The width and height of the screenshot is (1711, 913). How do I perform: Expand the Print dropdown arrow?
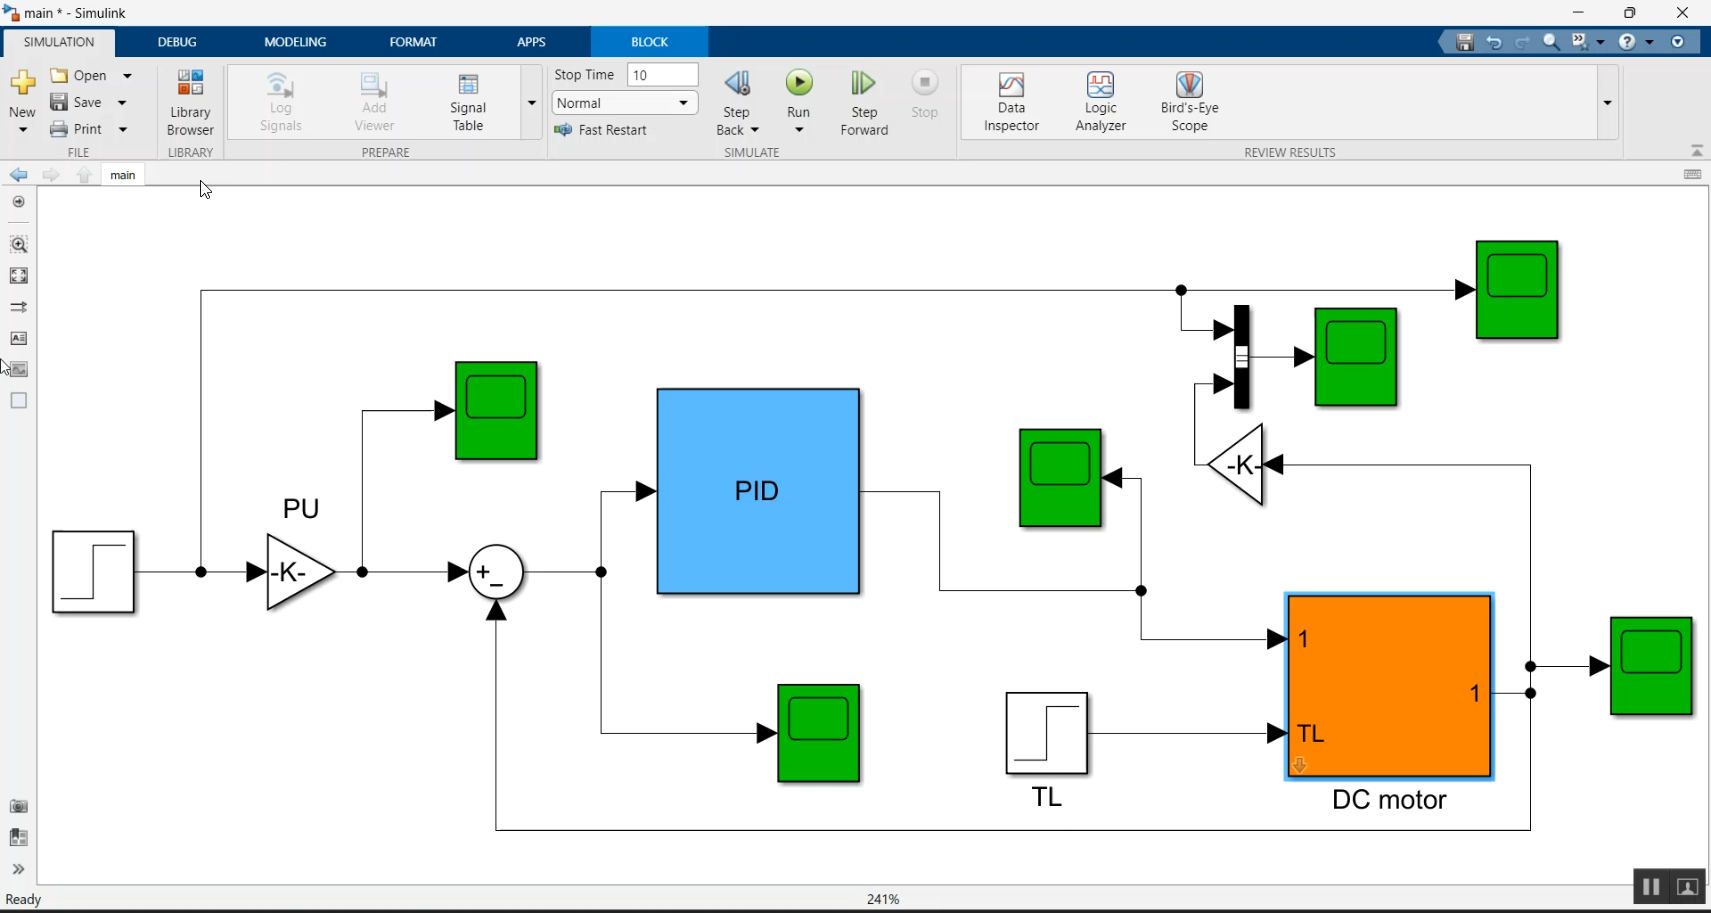[x=123, y=129]
